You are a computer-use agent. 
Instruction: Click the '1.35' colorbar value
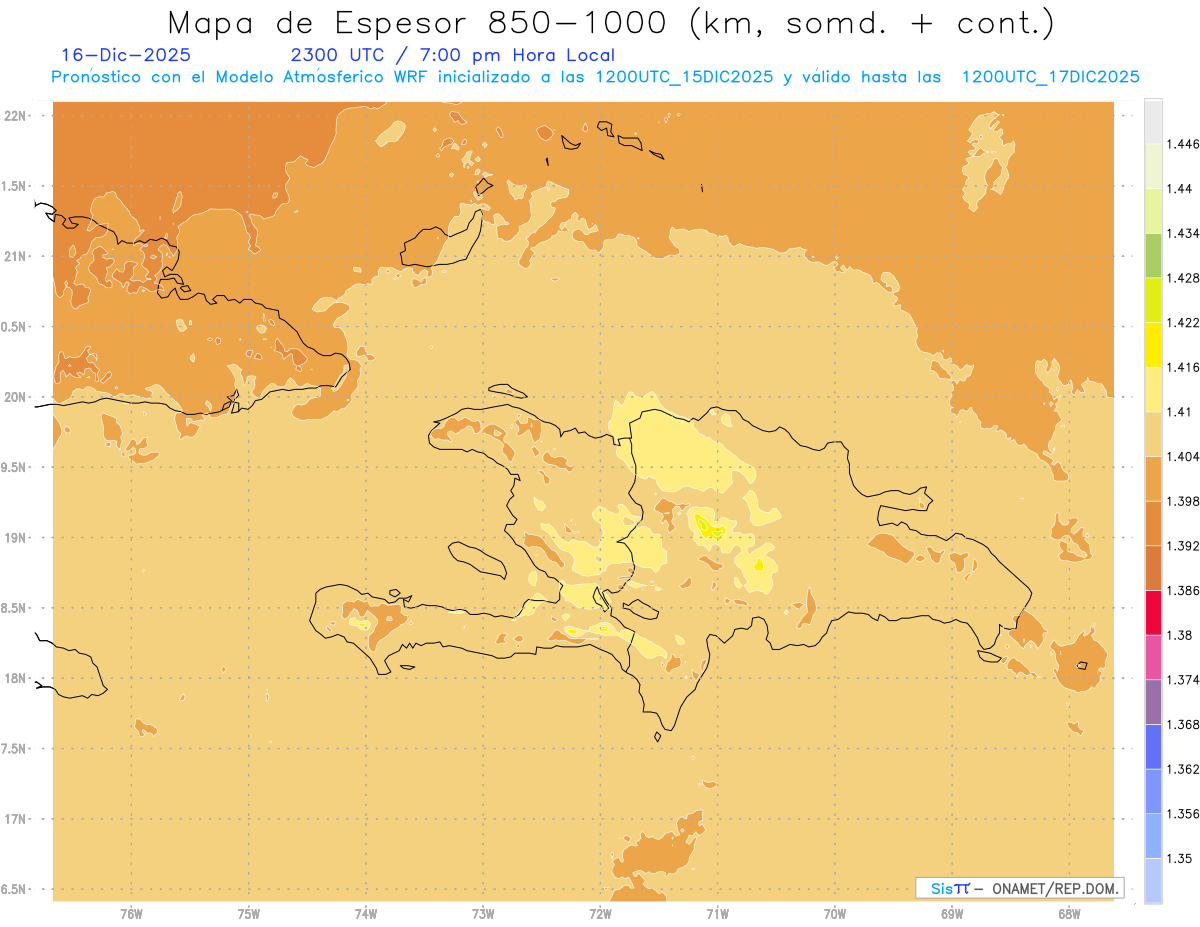(1180, 858)
